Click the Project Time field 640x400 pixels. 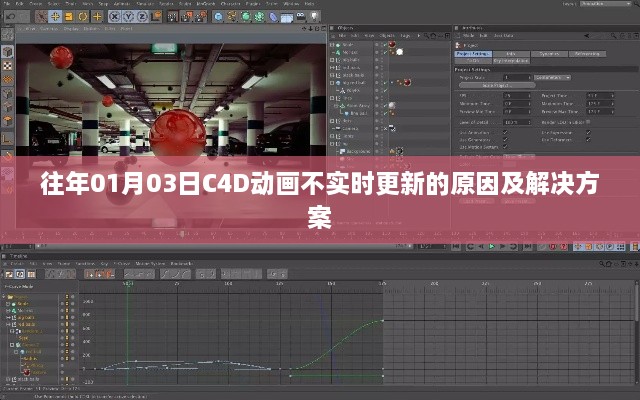pyautogui.click(x=600, y=96)
